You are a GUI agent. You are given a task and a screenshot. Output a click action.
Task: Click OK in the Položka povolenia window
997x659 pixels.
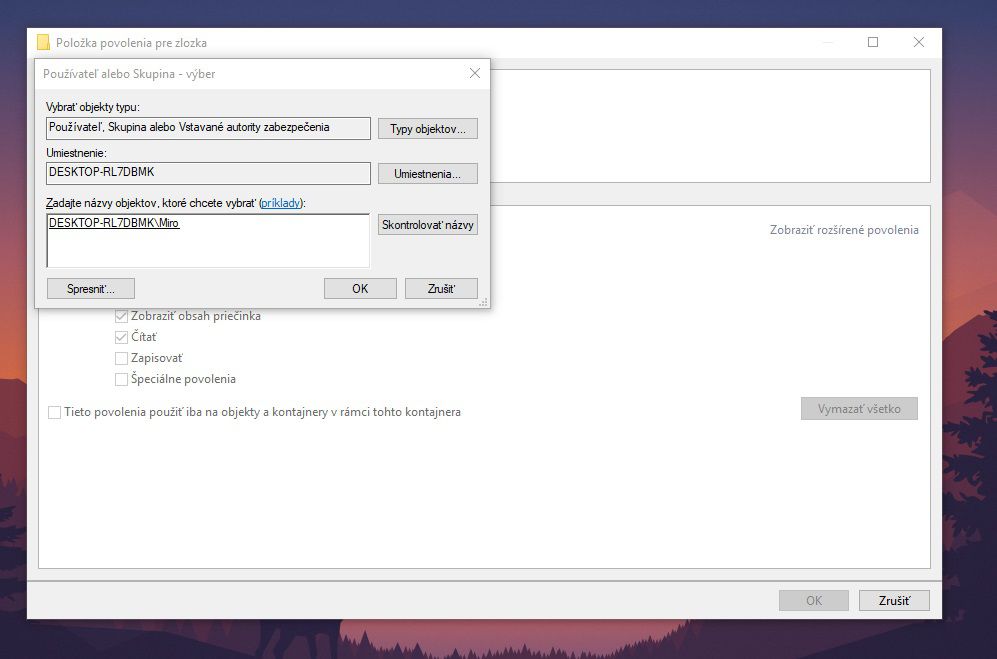click(814, 600)
